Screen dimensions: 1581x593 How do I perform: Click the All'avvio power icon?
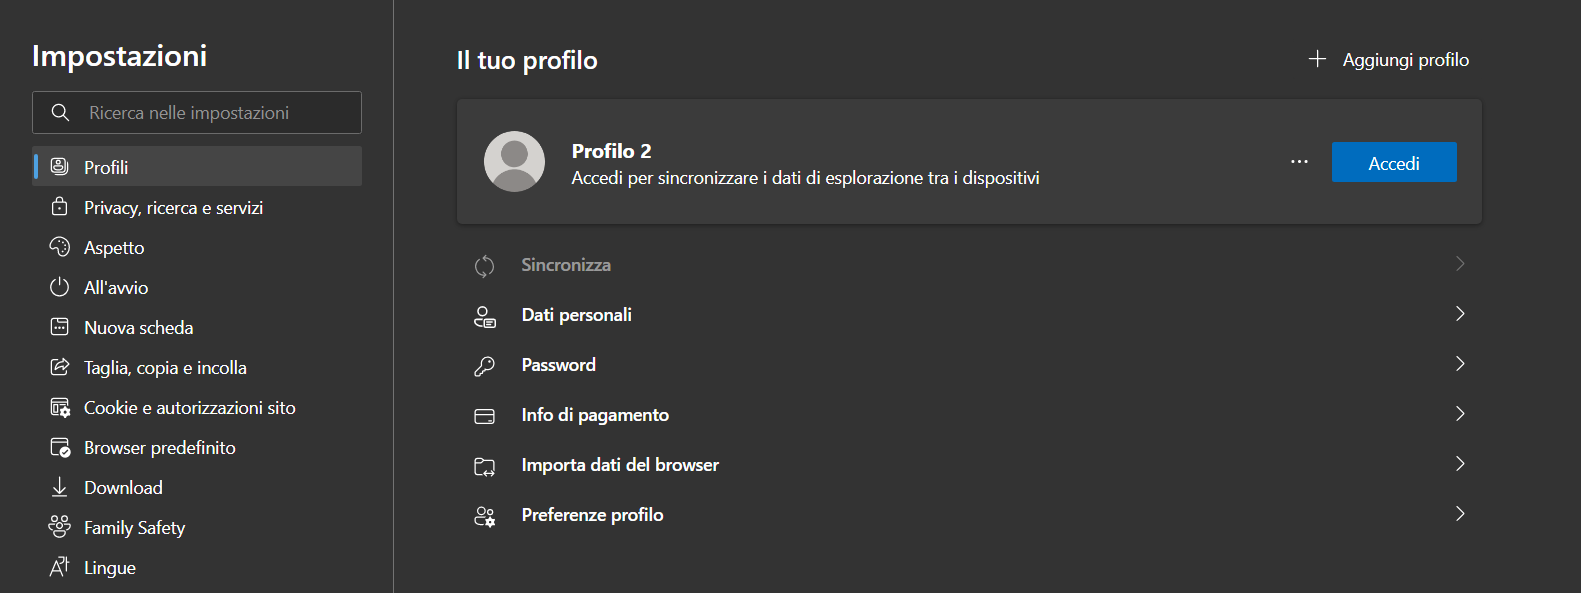tap(60, 287)
